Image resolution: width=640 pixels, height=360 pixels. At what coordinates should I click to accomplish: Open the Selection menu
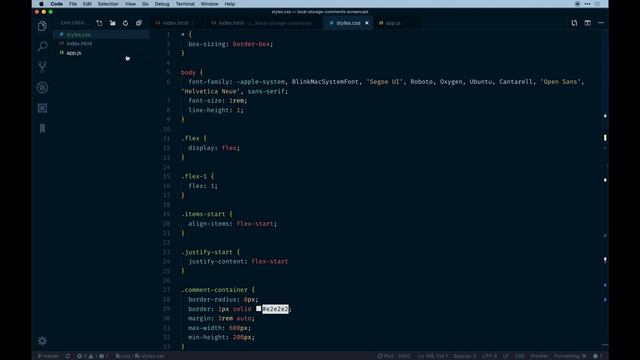108,4
